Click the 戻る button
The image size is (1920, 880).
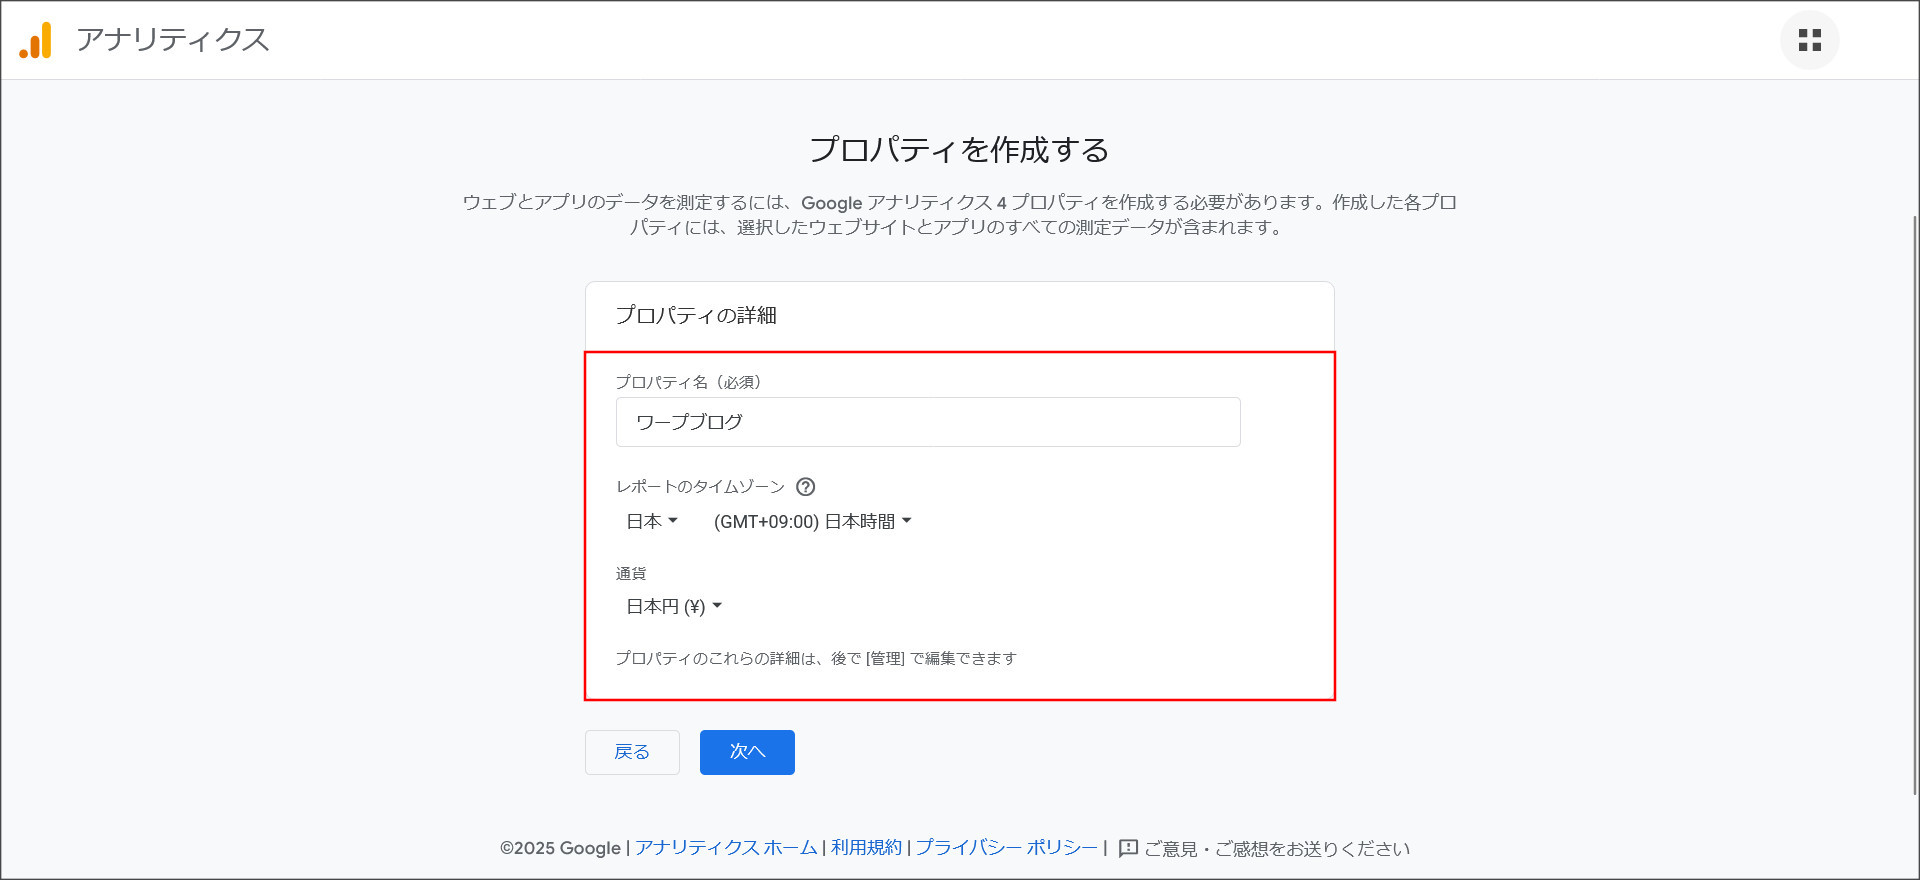(632, 752)
